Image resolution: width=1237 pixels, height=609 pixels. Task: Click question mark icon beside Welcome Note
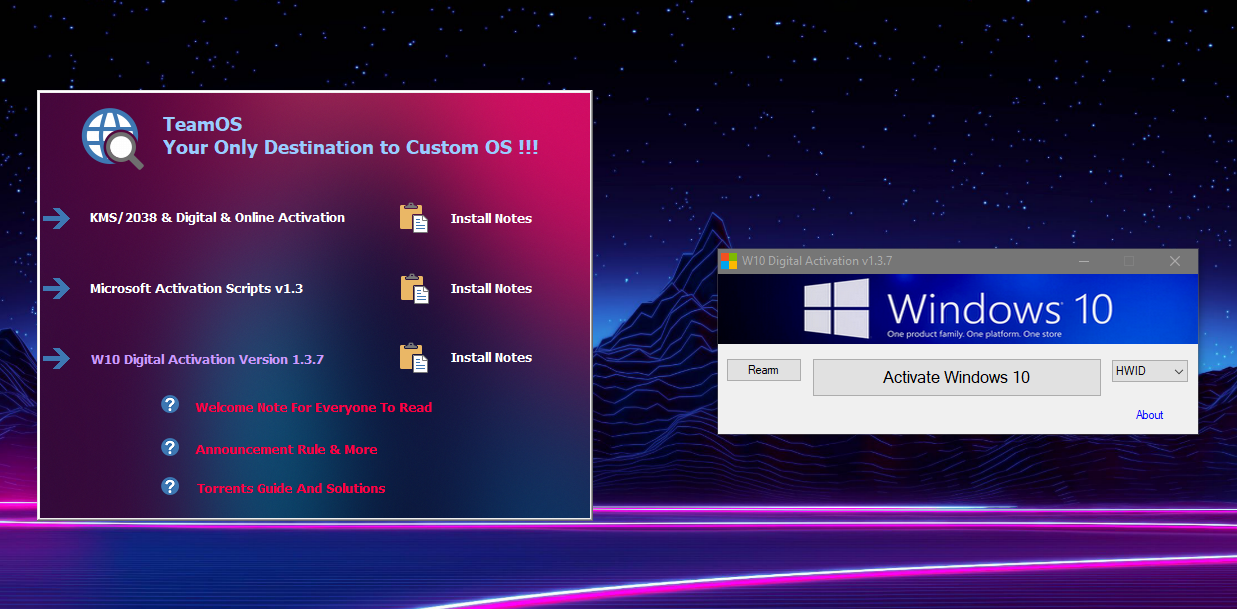170,404
